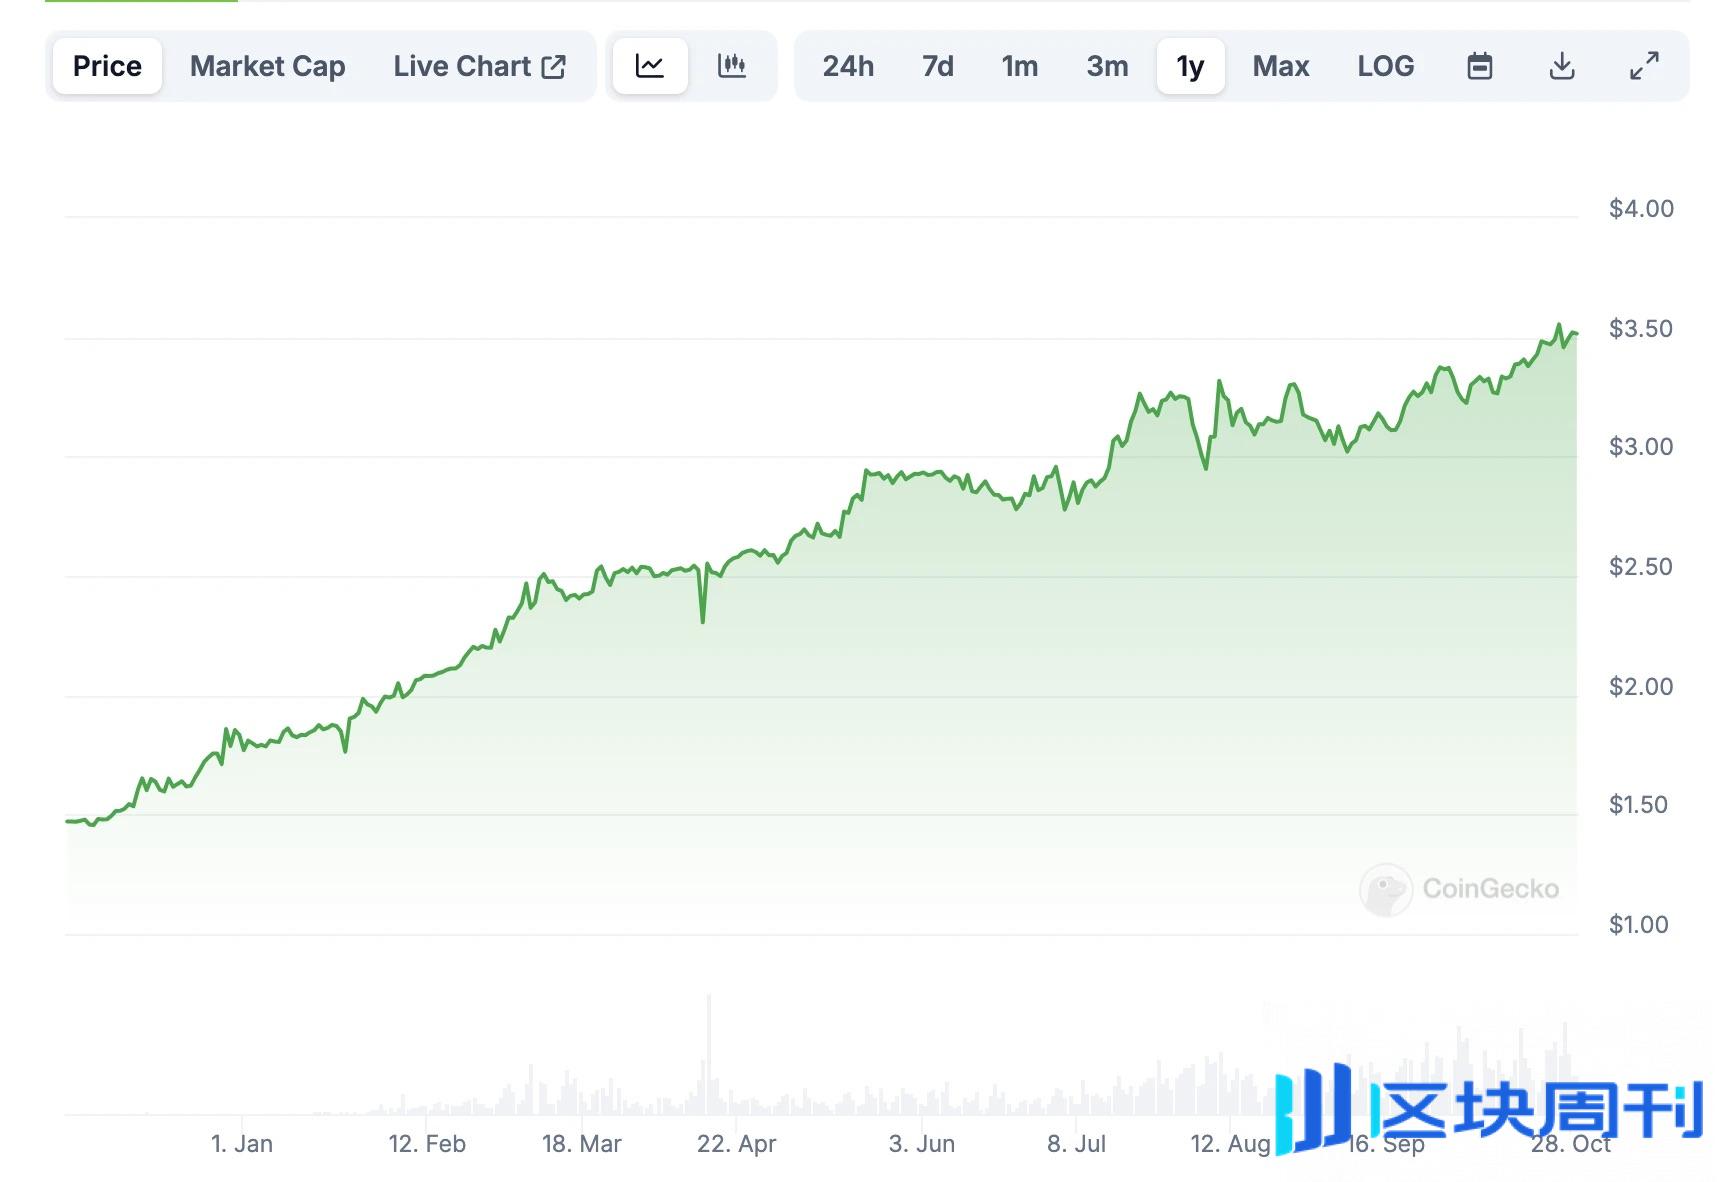Screen dimensions: 1736x1182
Task: Click the 1. Jan date label
Action: [242, 1144]
